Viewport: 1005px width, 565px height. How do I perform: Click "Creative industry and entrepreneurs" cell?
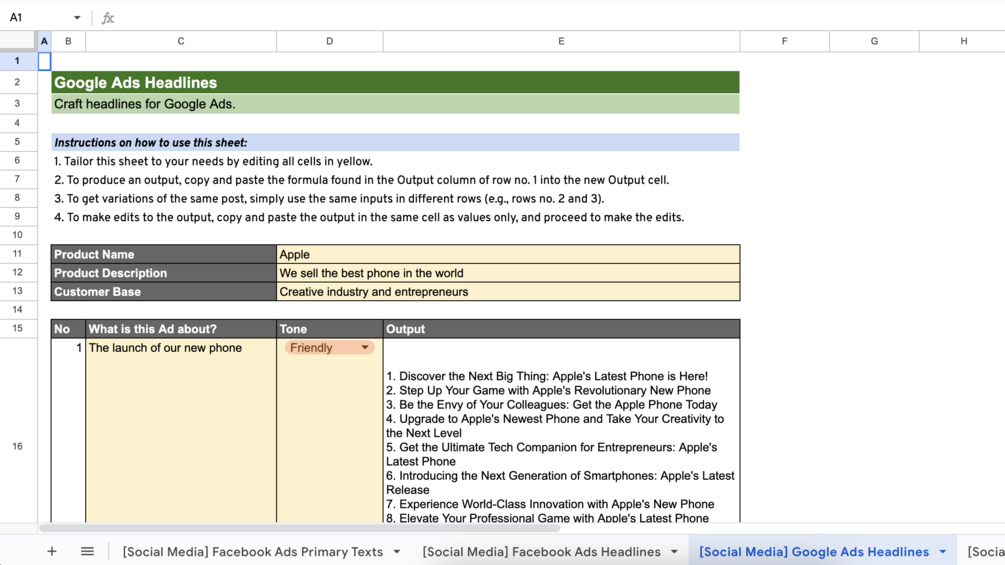[x=508, y=291]
